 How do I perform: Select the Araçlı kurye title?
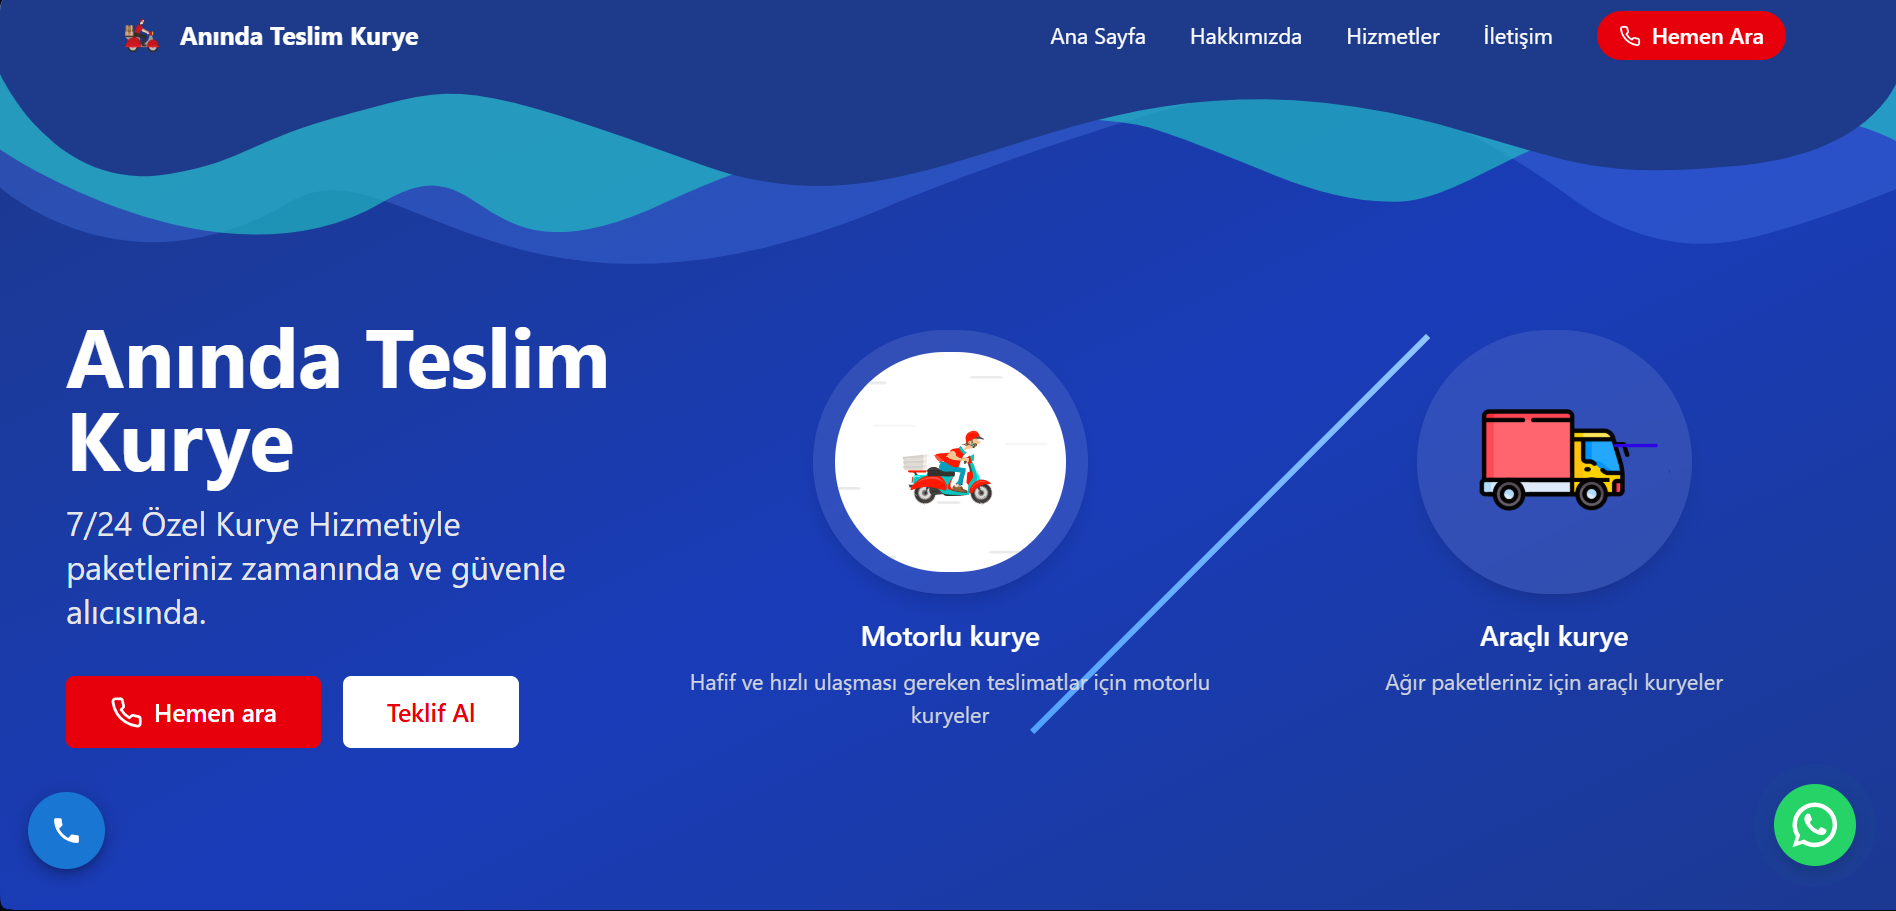pos(1553,636)
